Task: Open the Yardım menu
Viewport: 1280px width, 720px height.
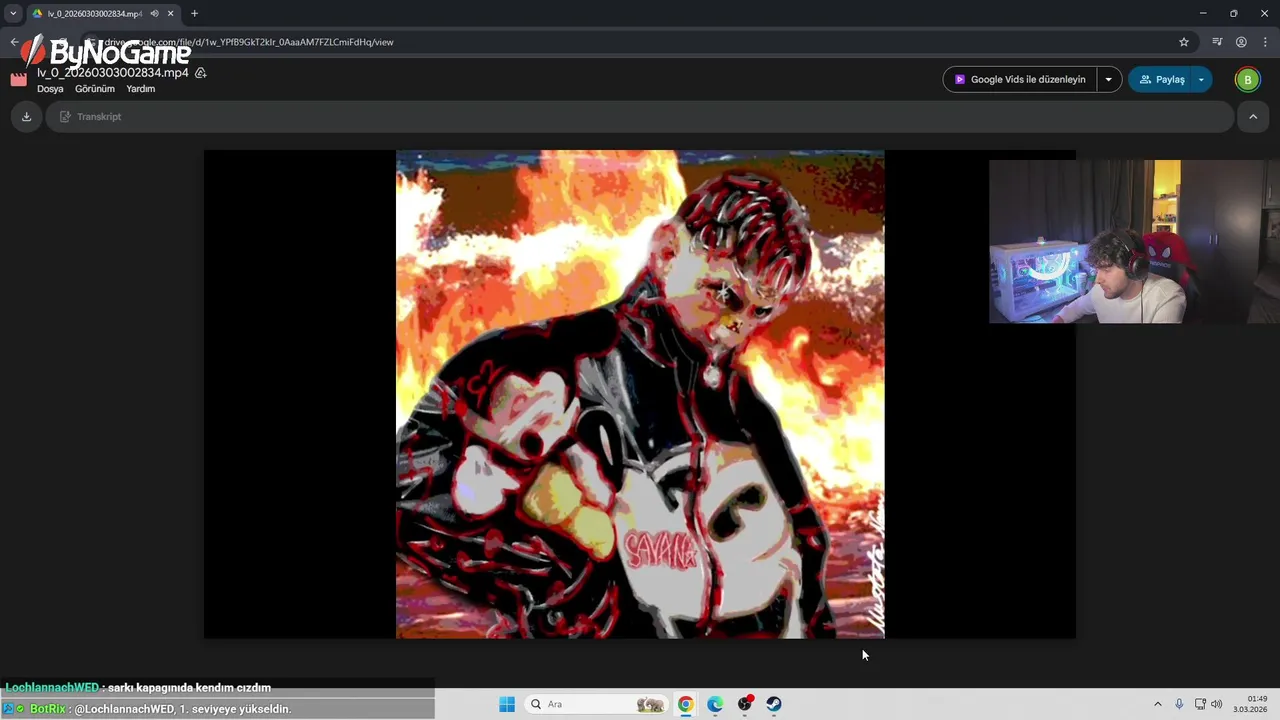Action: pyautogui.click(x=141, y=89)
